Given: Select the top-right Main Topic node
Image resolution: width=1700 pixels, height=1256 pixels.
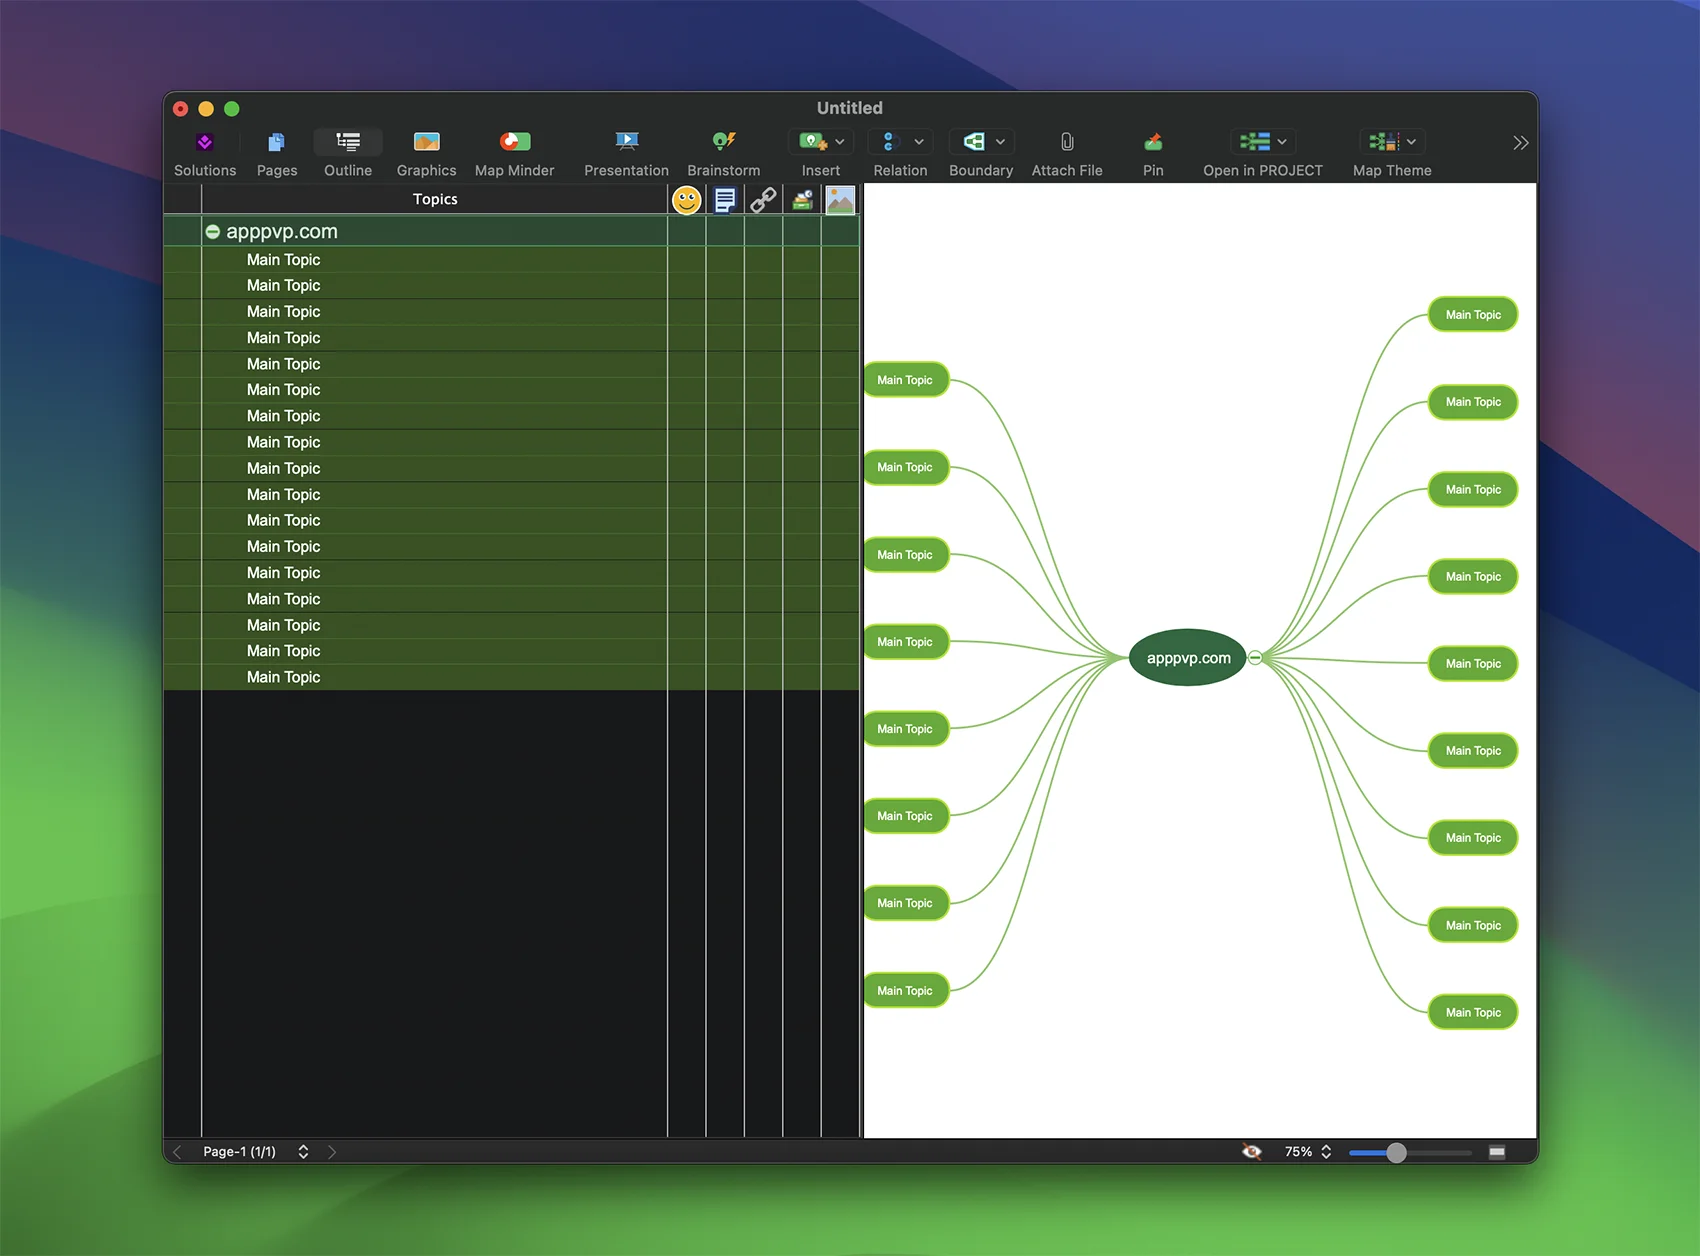Looking at the screenshot, I should pos(1473,315).
